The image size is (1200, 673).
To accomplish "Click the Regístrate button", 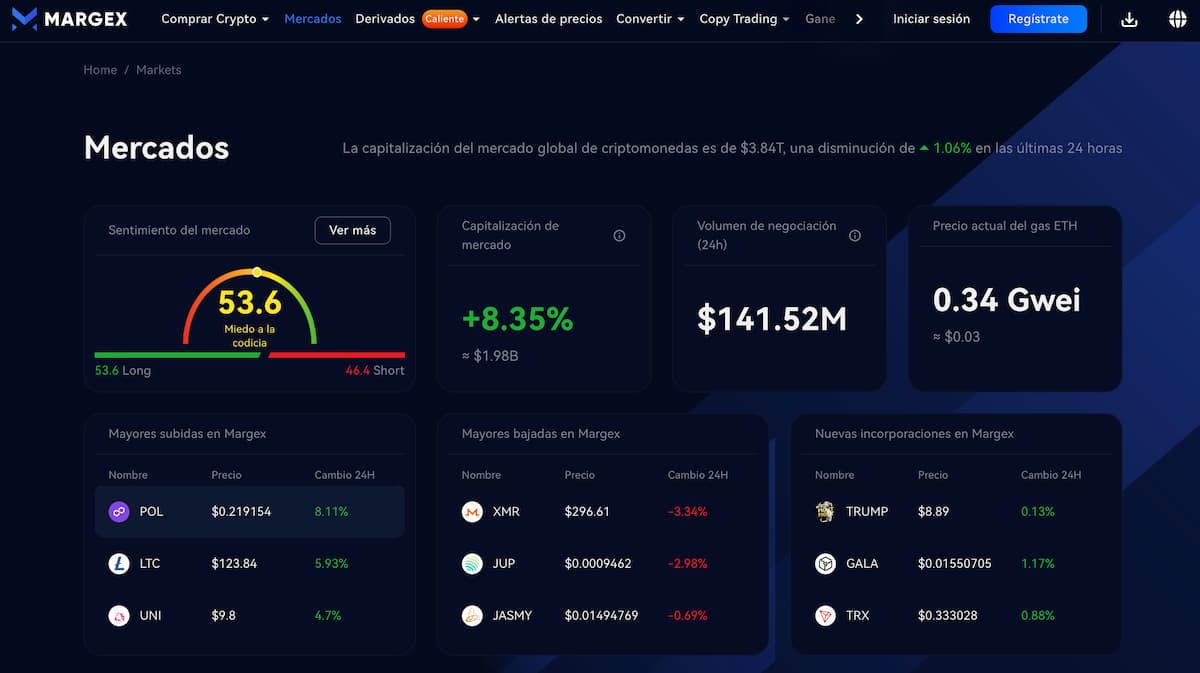I will [1038, 18].
